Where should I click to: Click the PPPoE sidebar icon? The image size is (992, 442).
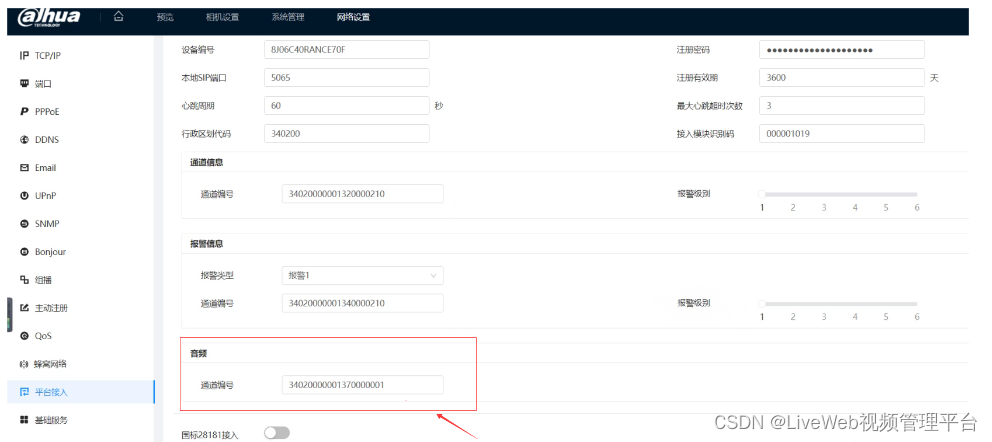pos(24,111)
